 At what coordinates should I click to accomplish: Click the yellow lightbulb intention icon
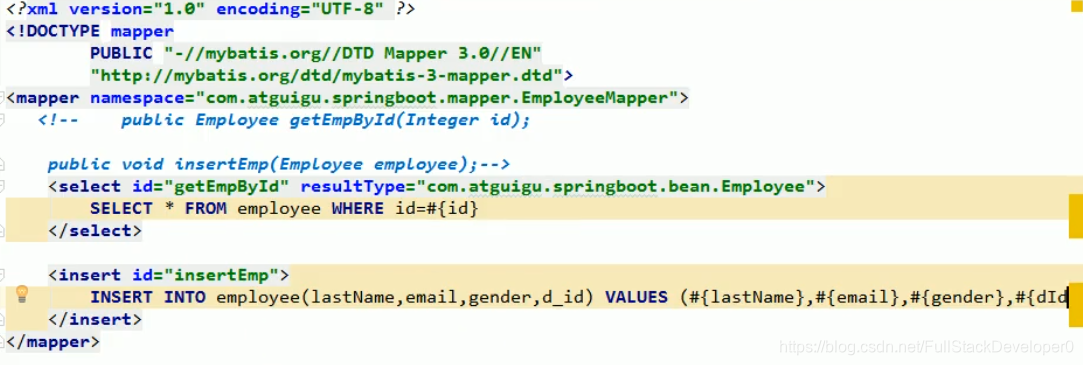pos(22,294)
